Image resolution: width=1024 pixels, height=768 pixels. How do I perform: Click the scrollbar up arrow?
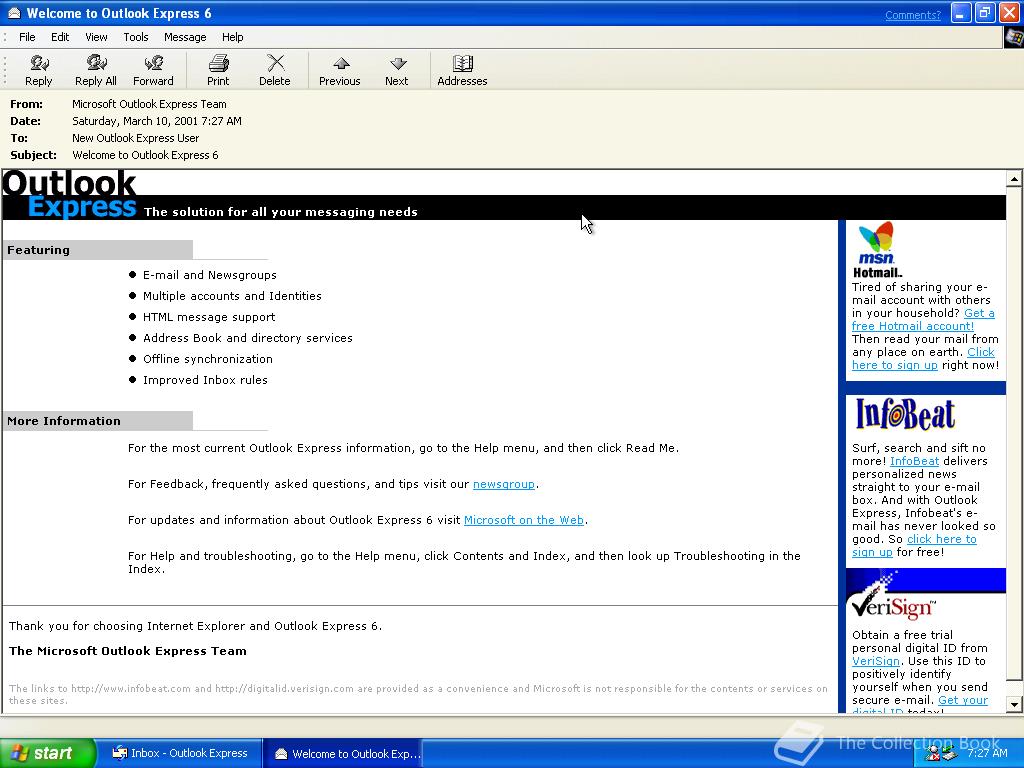tap(1014, 178)
